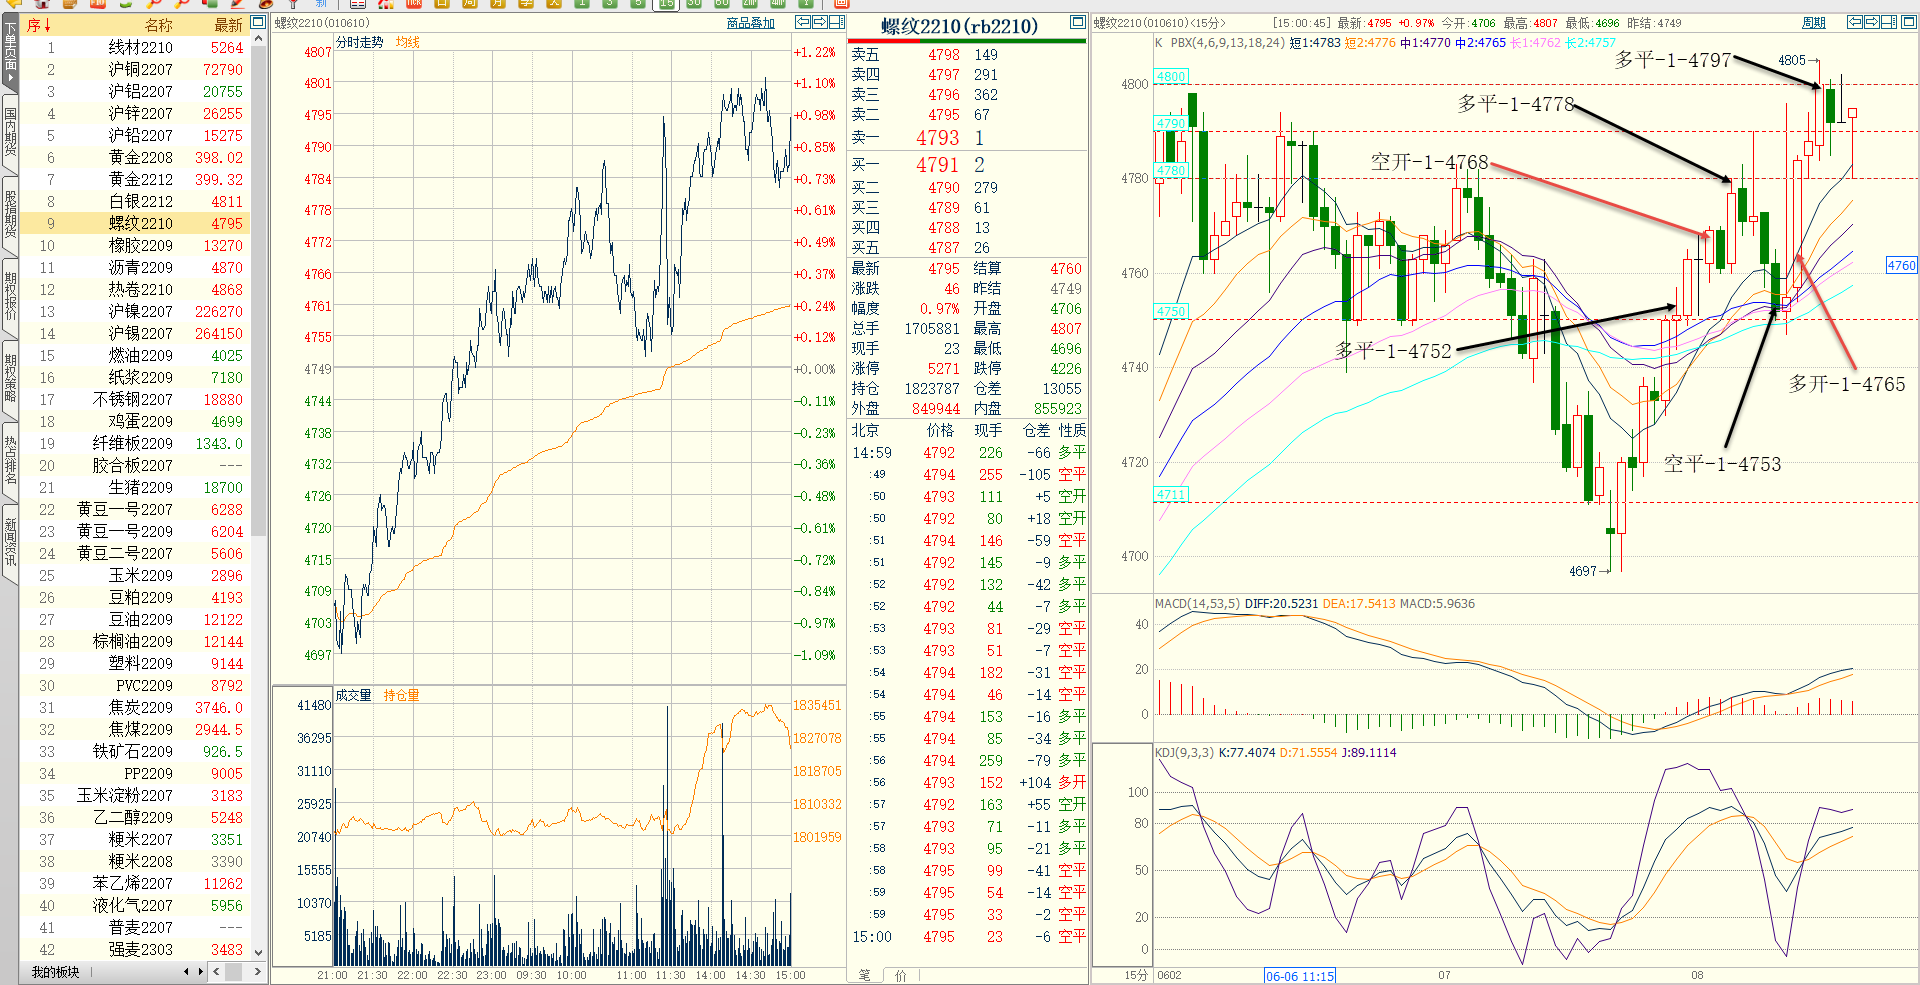Image resolution: width=1920 pixels, height=985 pixels.
Task: Click the 名称 column header
Action: pyautogui.click(x=158, y=25)
